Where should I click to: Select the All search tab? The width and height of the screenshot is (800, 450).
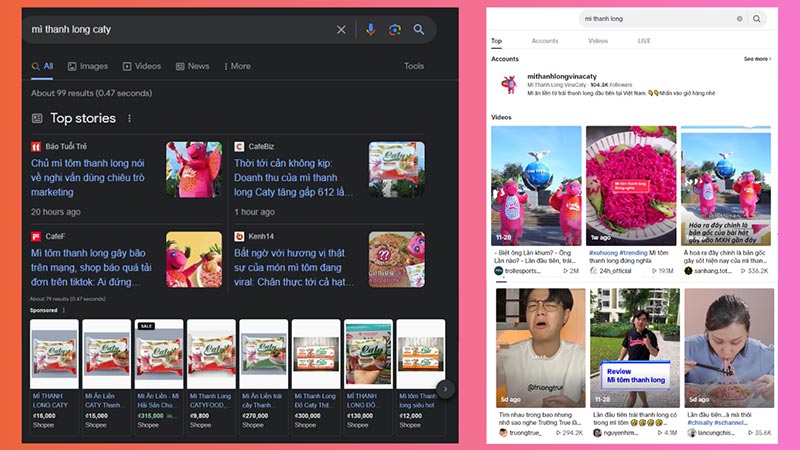42,66
